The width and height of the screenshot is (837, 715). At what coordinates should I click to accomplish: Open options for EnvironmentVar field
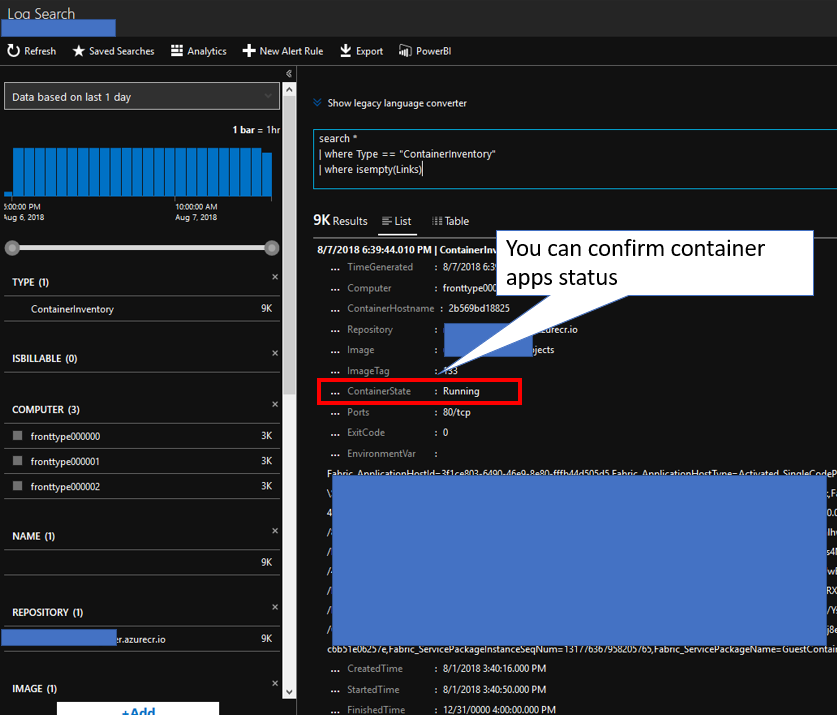pos(335,454)
